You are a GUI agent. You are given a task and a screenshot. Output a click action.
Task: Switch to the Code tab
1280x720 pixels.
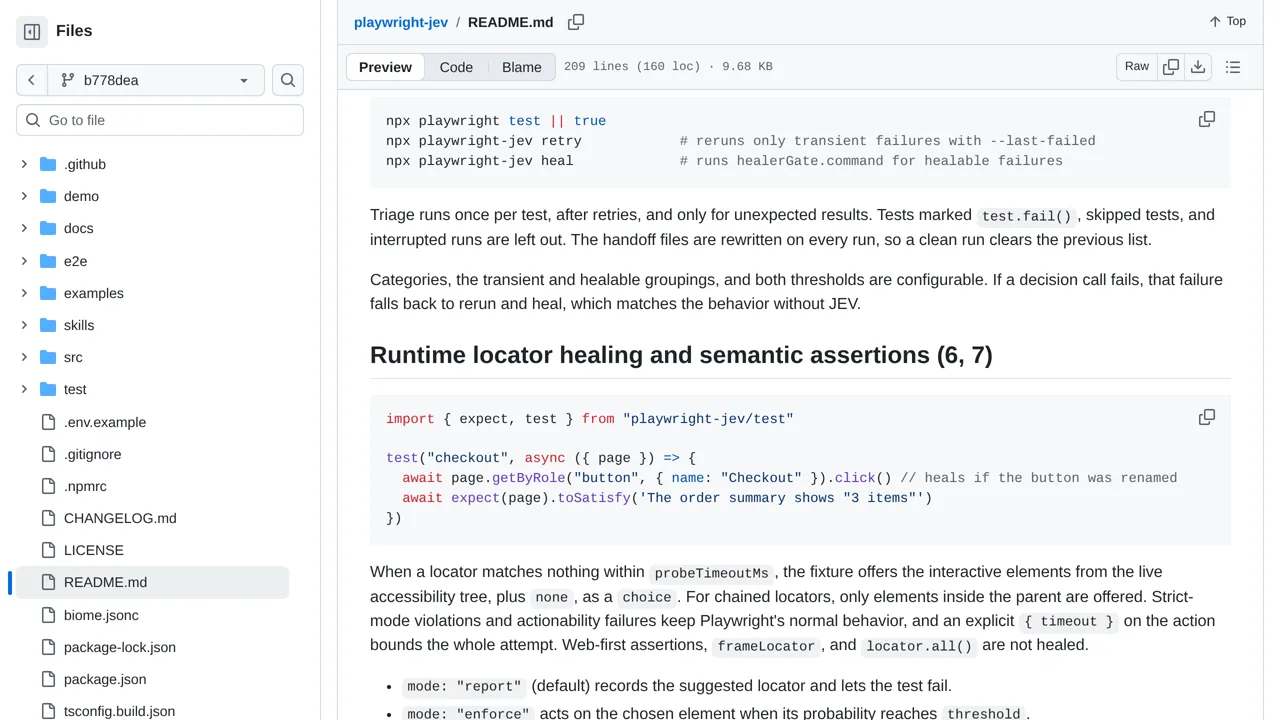point(456,67)
